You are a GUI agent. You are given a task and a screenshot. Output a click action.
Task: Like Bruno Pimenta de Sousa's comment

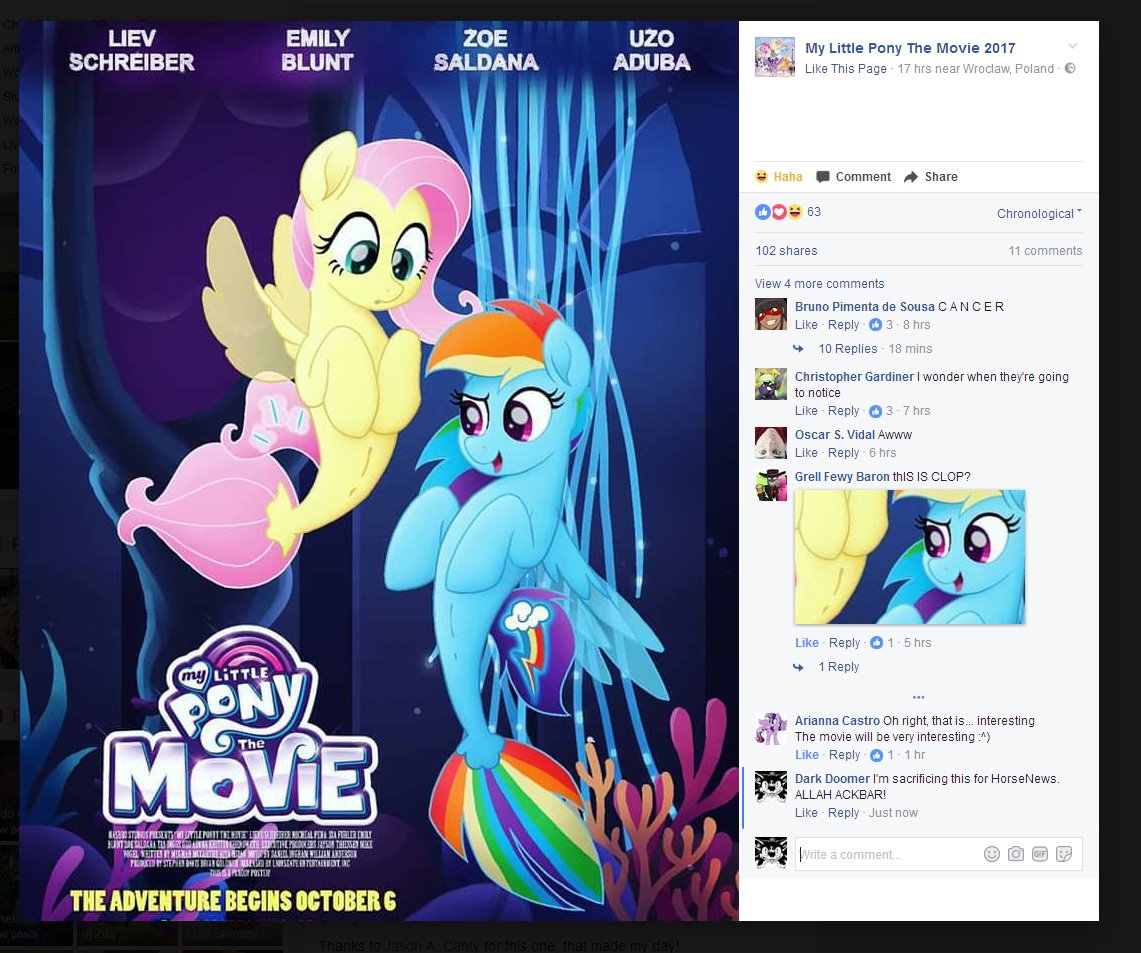click(806, 324)
